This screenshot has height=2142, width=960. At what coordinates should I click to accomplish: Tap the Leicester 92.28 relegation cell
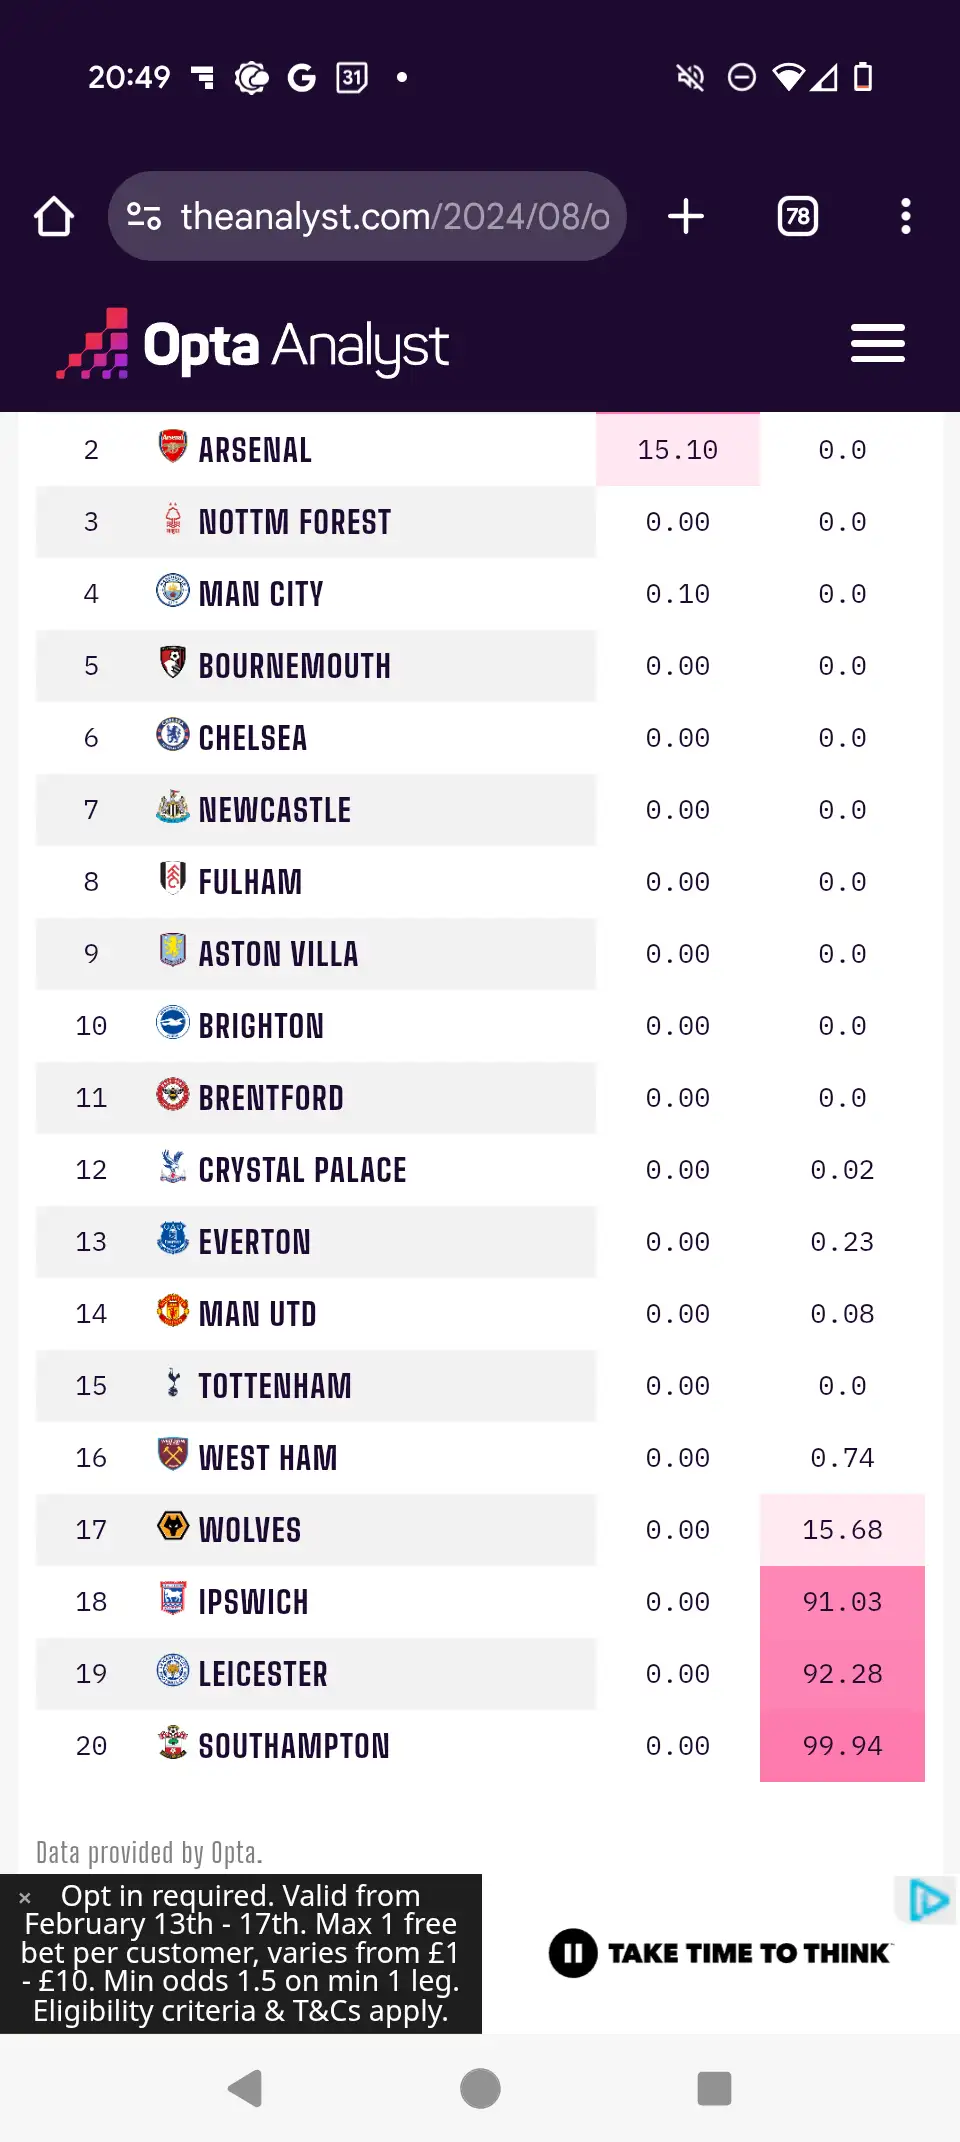842,1674
